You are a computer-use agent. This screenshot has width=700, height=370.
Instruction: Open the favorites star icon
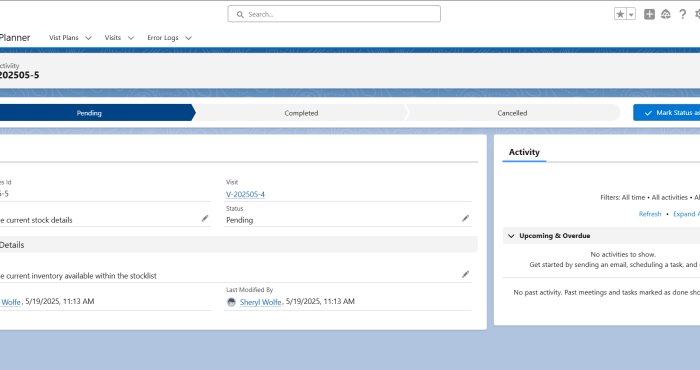(620, 14)
